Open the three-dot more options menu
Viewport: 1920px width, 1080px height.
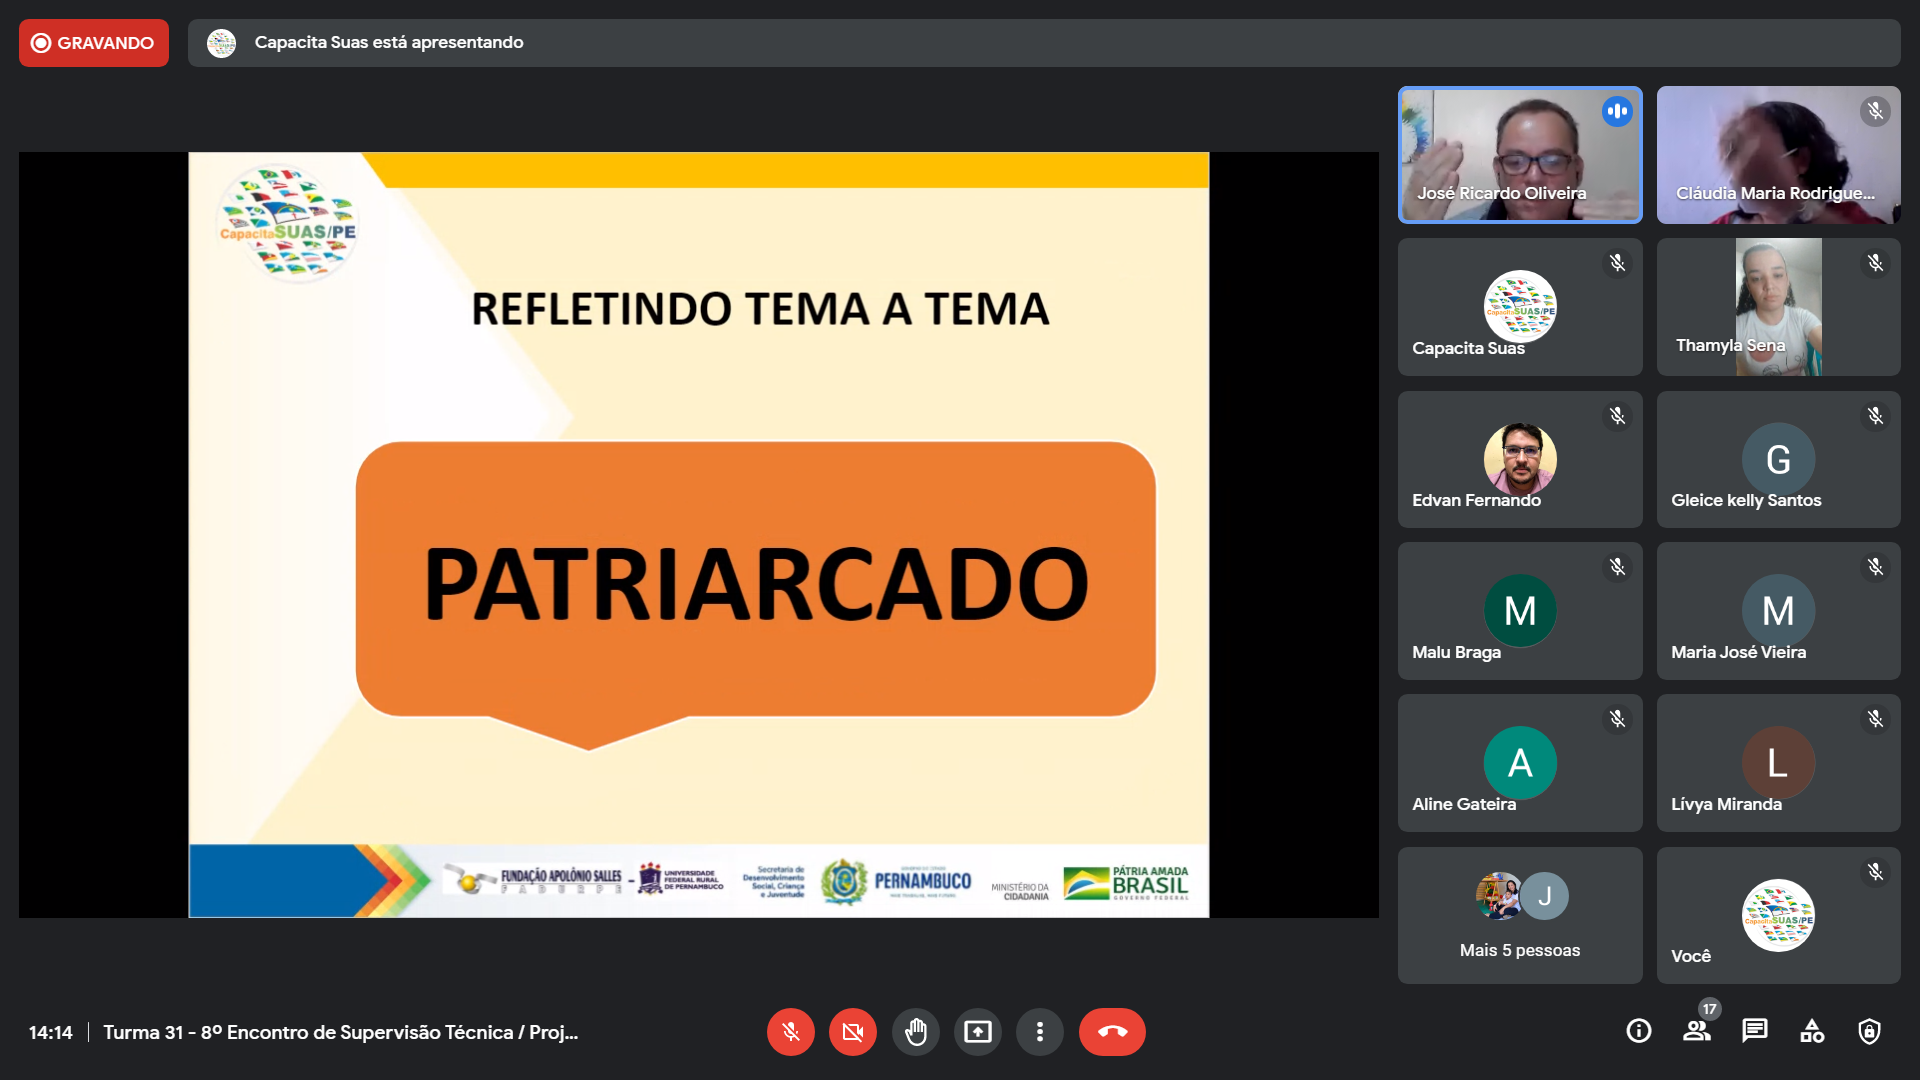point(1039,1032)
